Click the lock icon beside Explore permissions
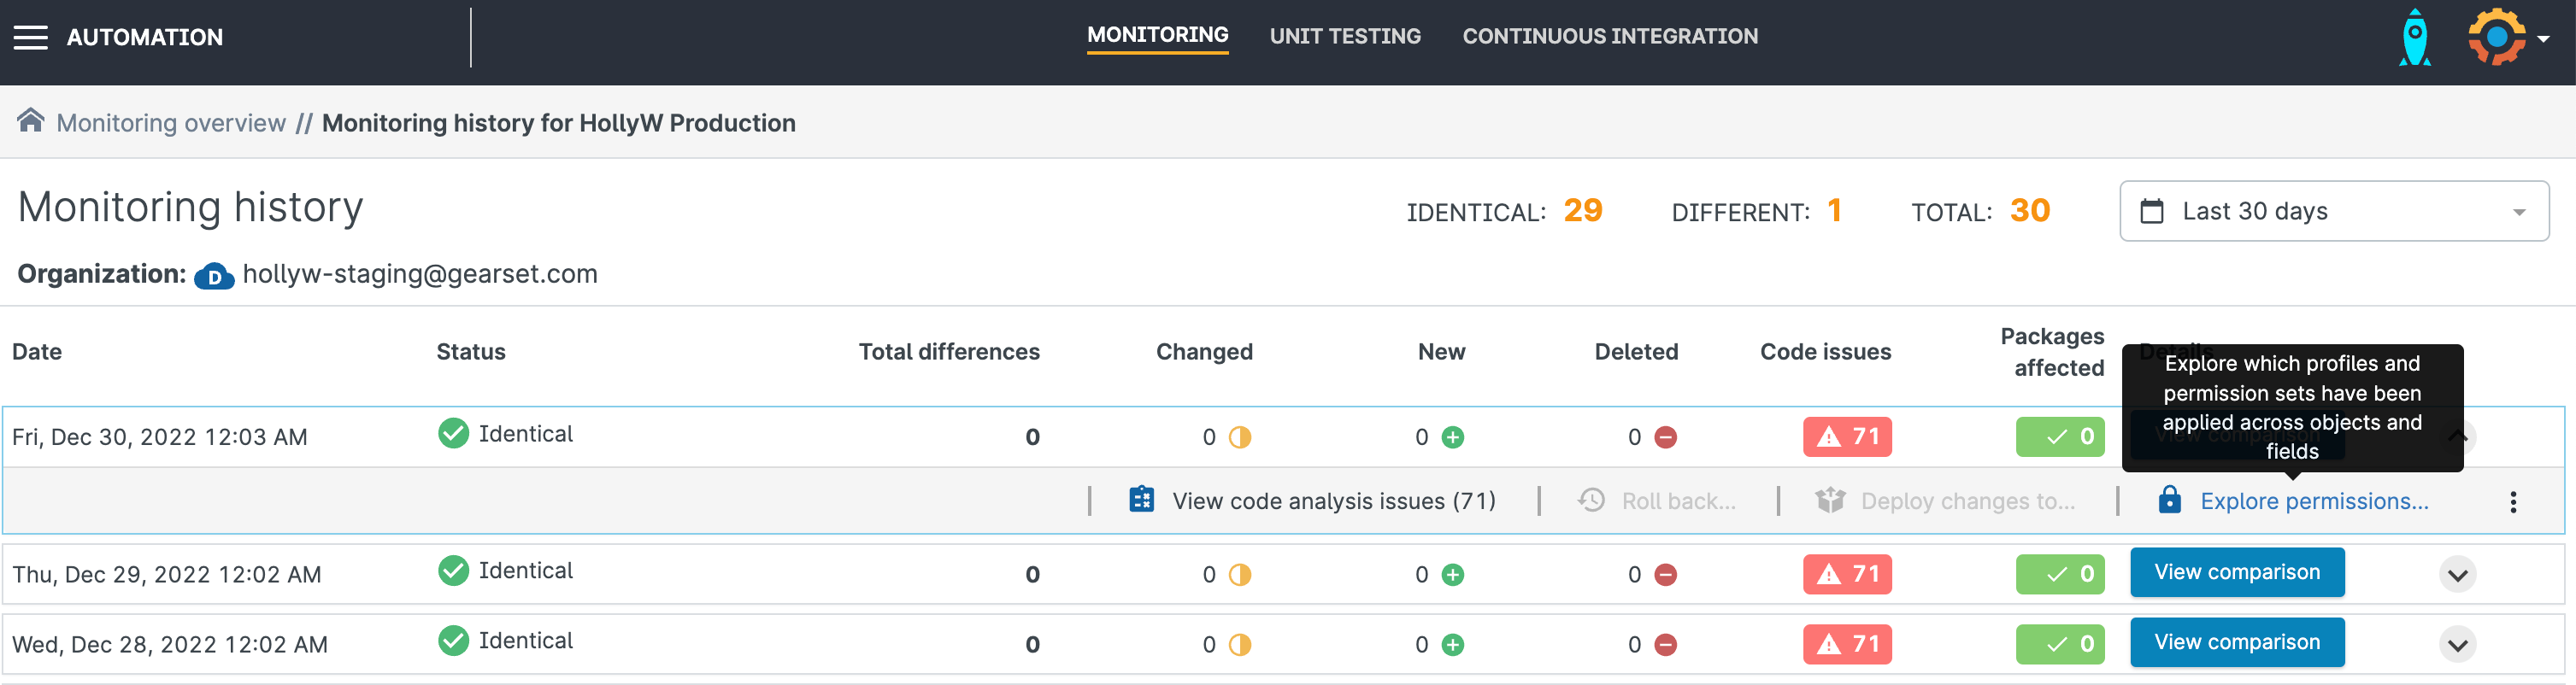Screen dimensions: 2576x685 2169,500
